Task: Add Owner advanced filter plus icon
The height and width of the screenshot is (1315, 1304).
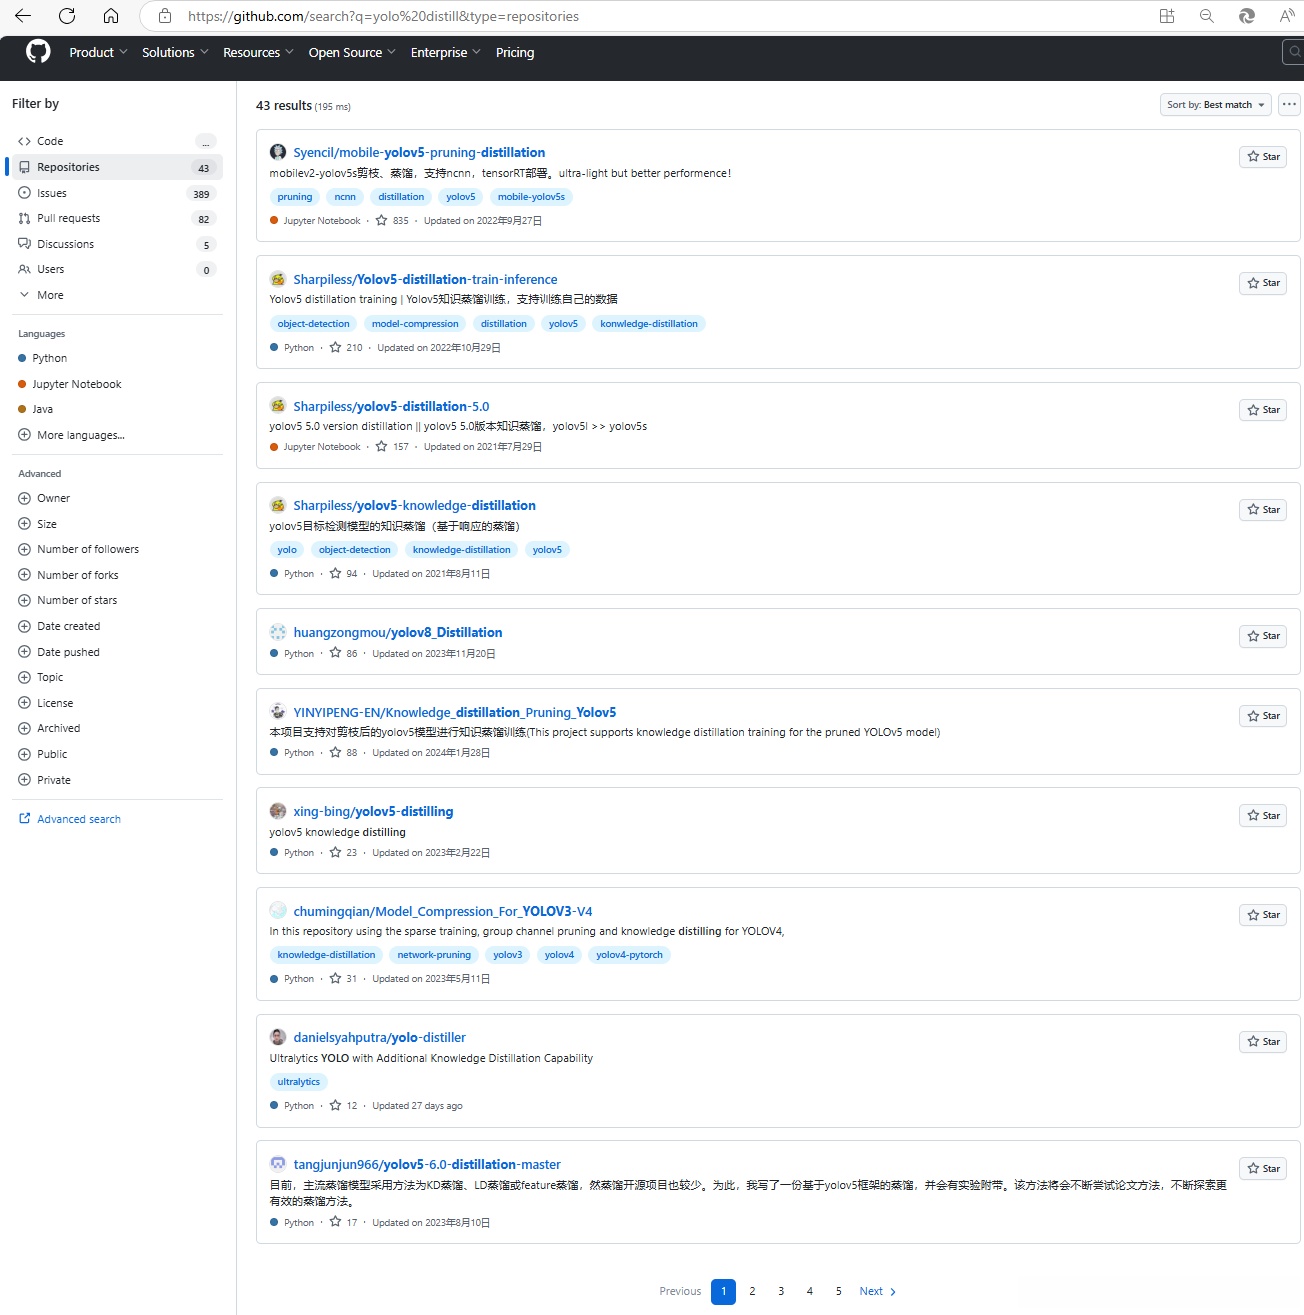Action: click(24, 498)
